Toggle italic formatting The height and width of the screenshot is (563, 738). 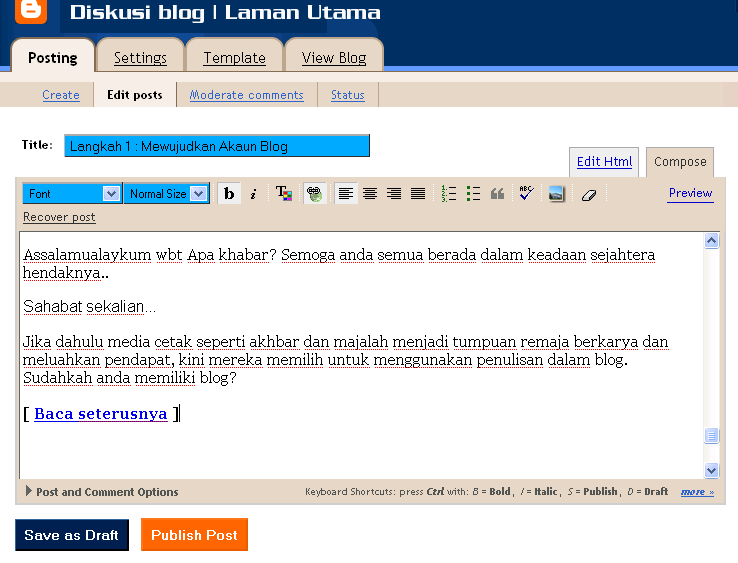253,194
